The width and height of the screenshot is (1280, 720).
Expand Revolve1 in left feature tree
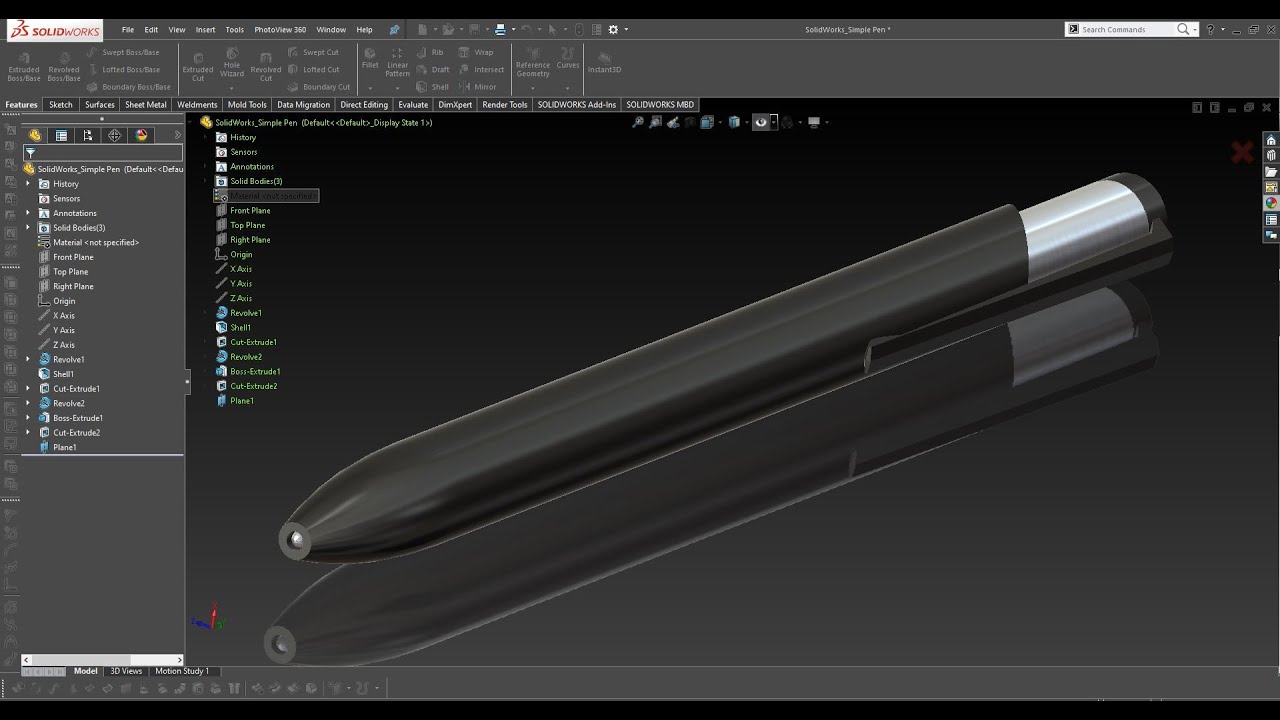click(x=28, y=359)
